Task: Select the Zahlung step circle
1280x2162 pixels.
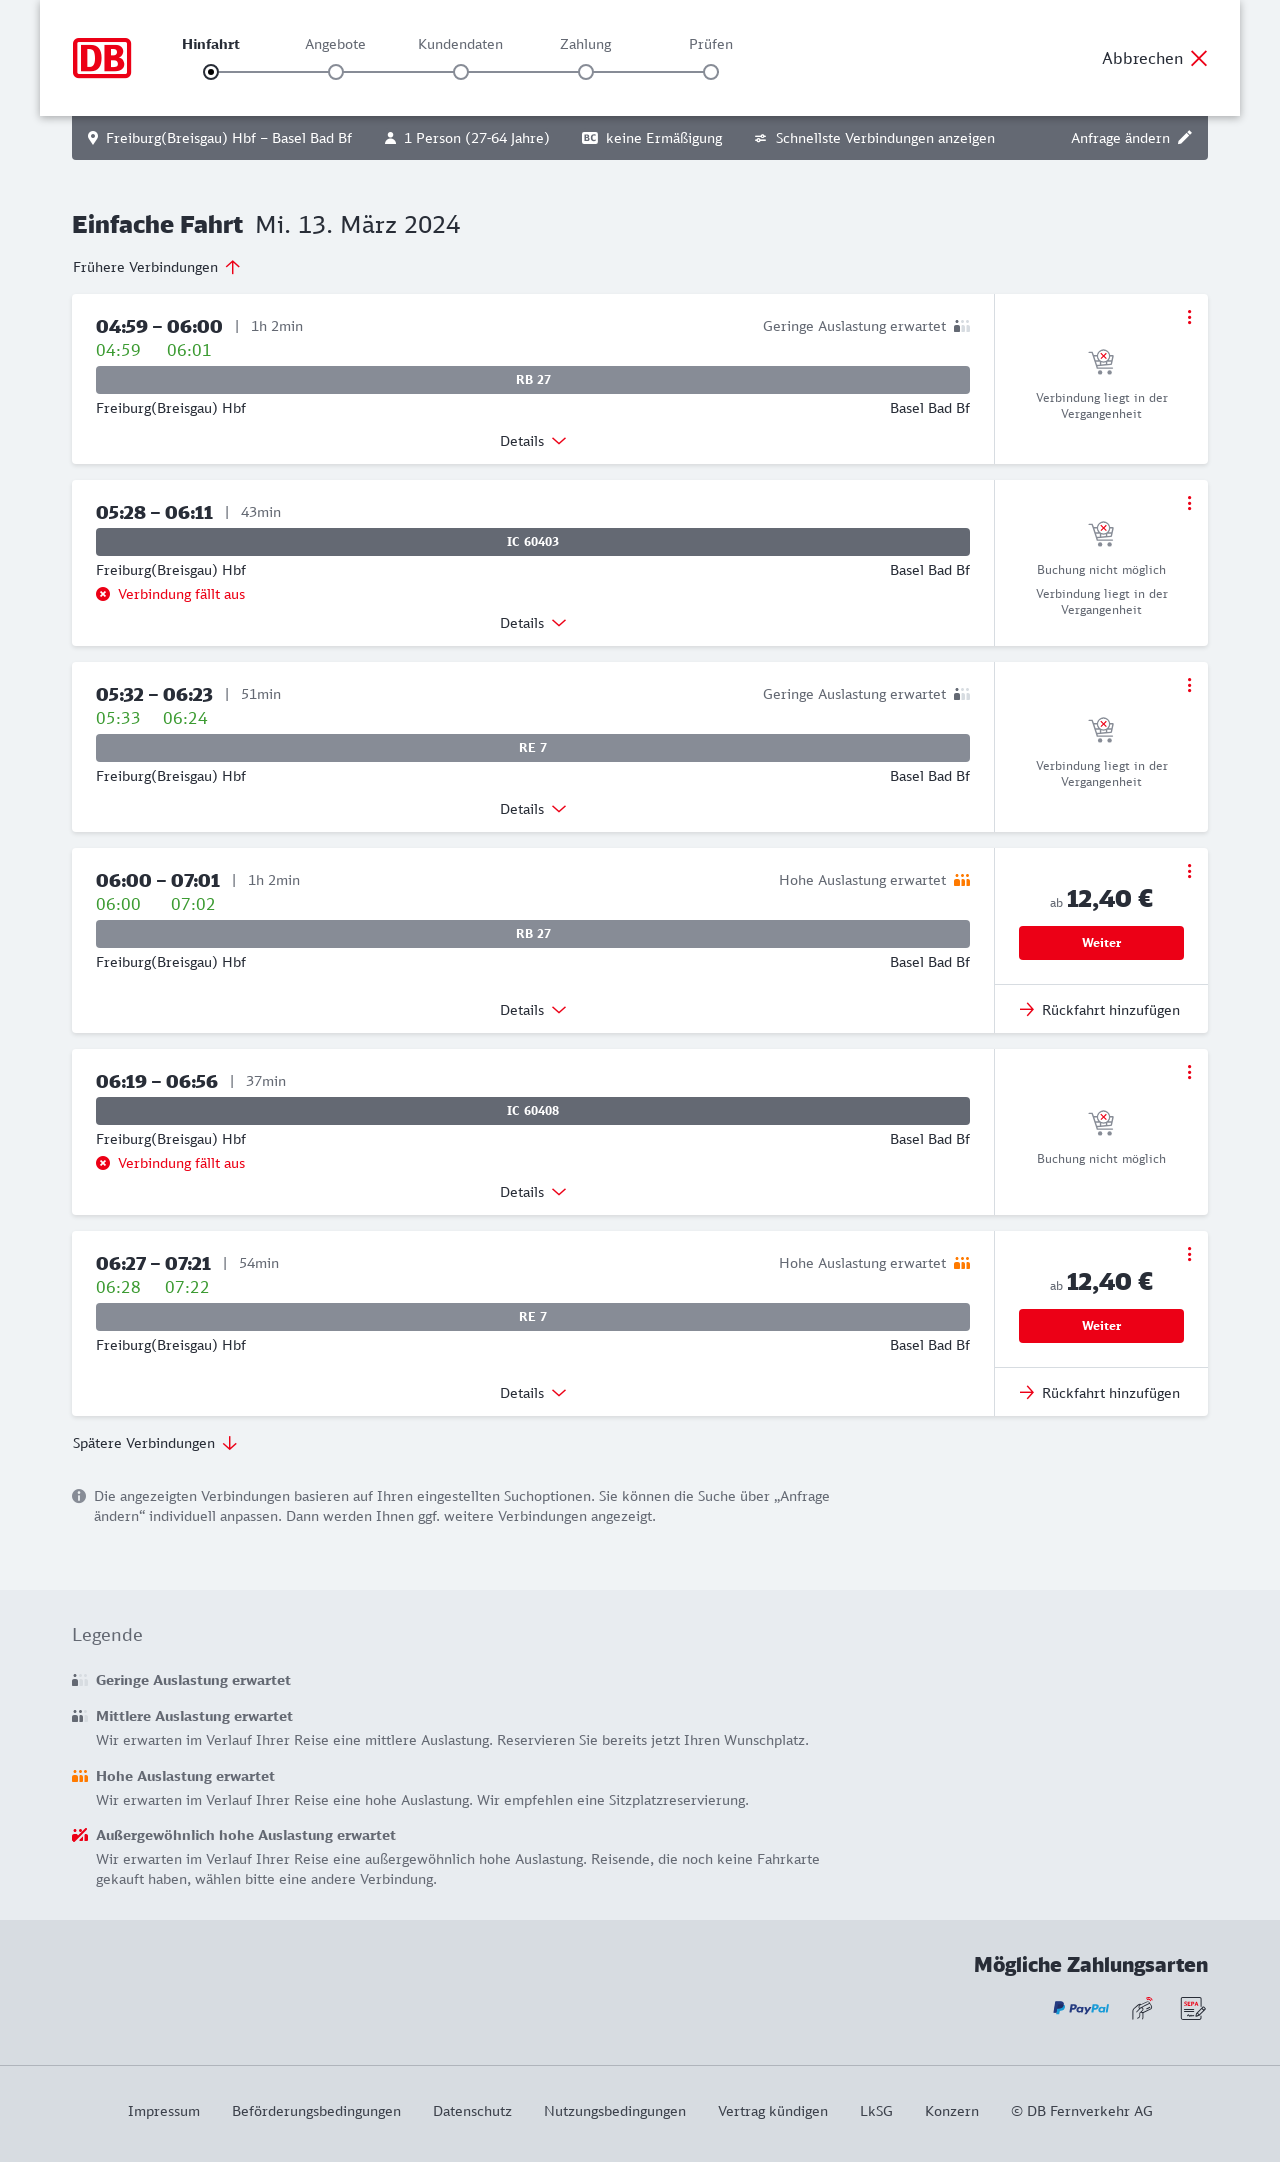Action: tap(586, 72)
